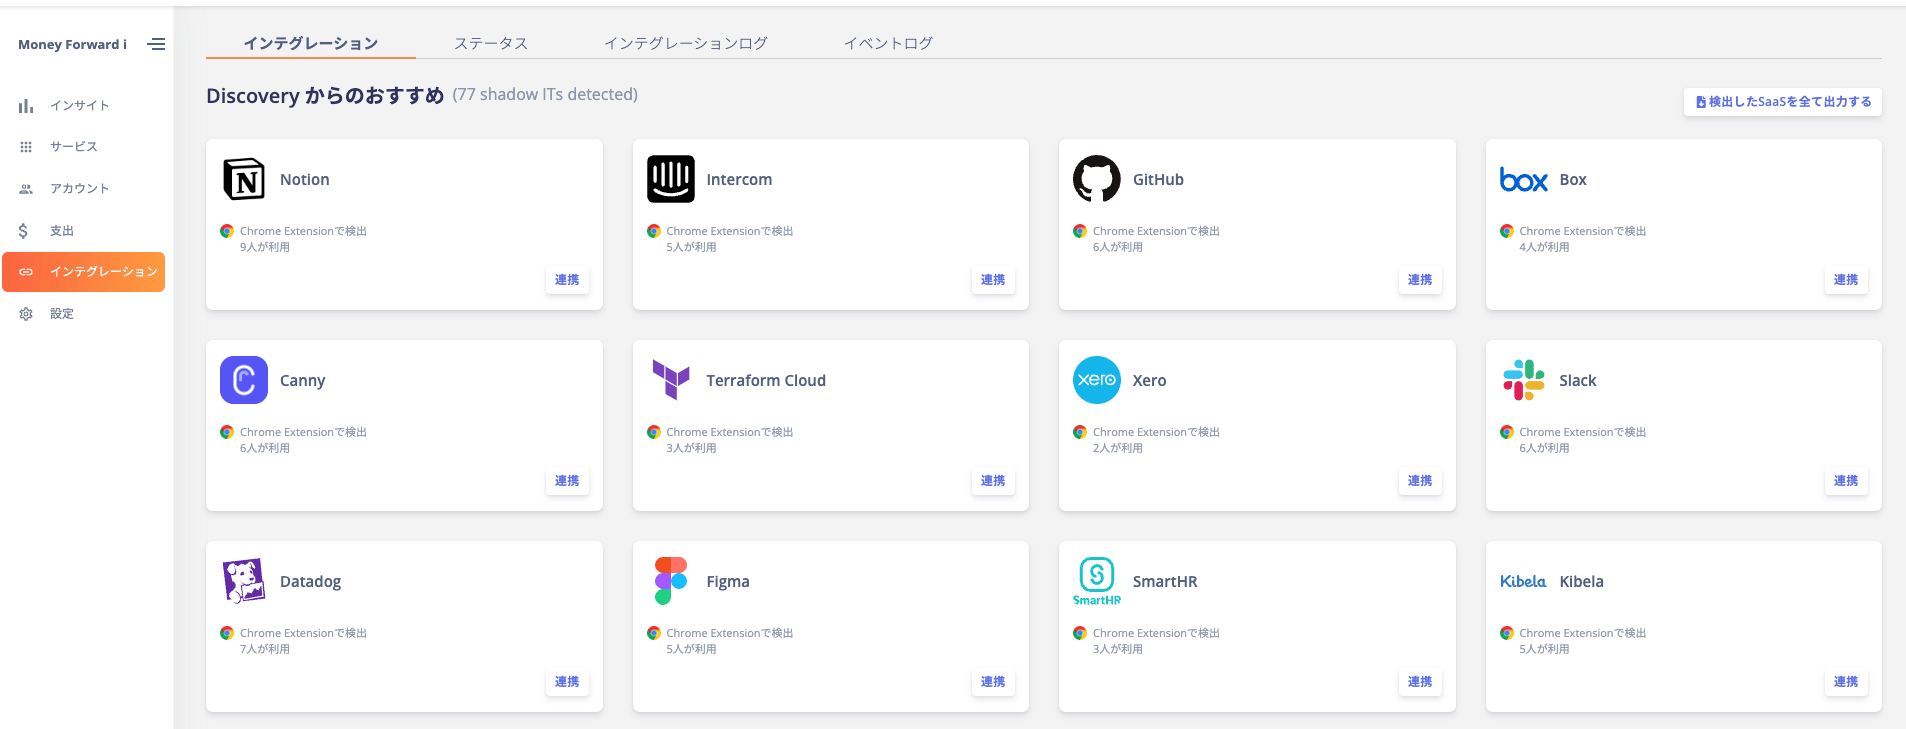Click 連携 button on Terraform Cloud card
The height and width of the screenshot is (729, 1906).
click(993, 481)
